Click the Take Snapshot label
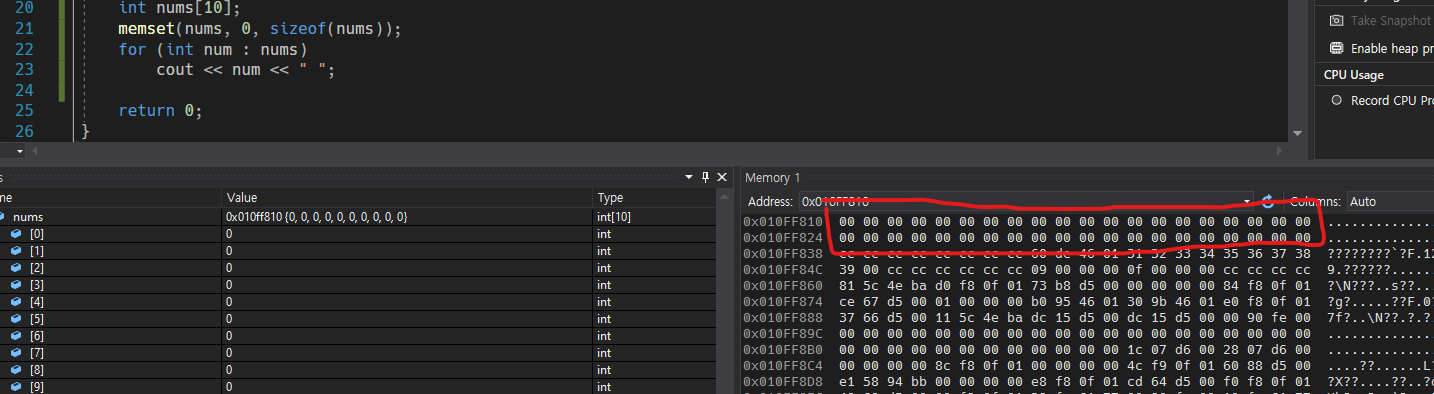This screenshot has height=394, width=1434. 1392,20
